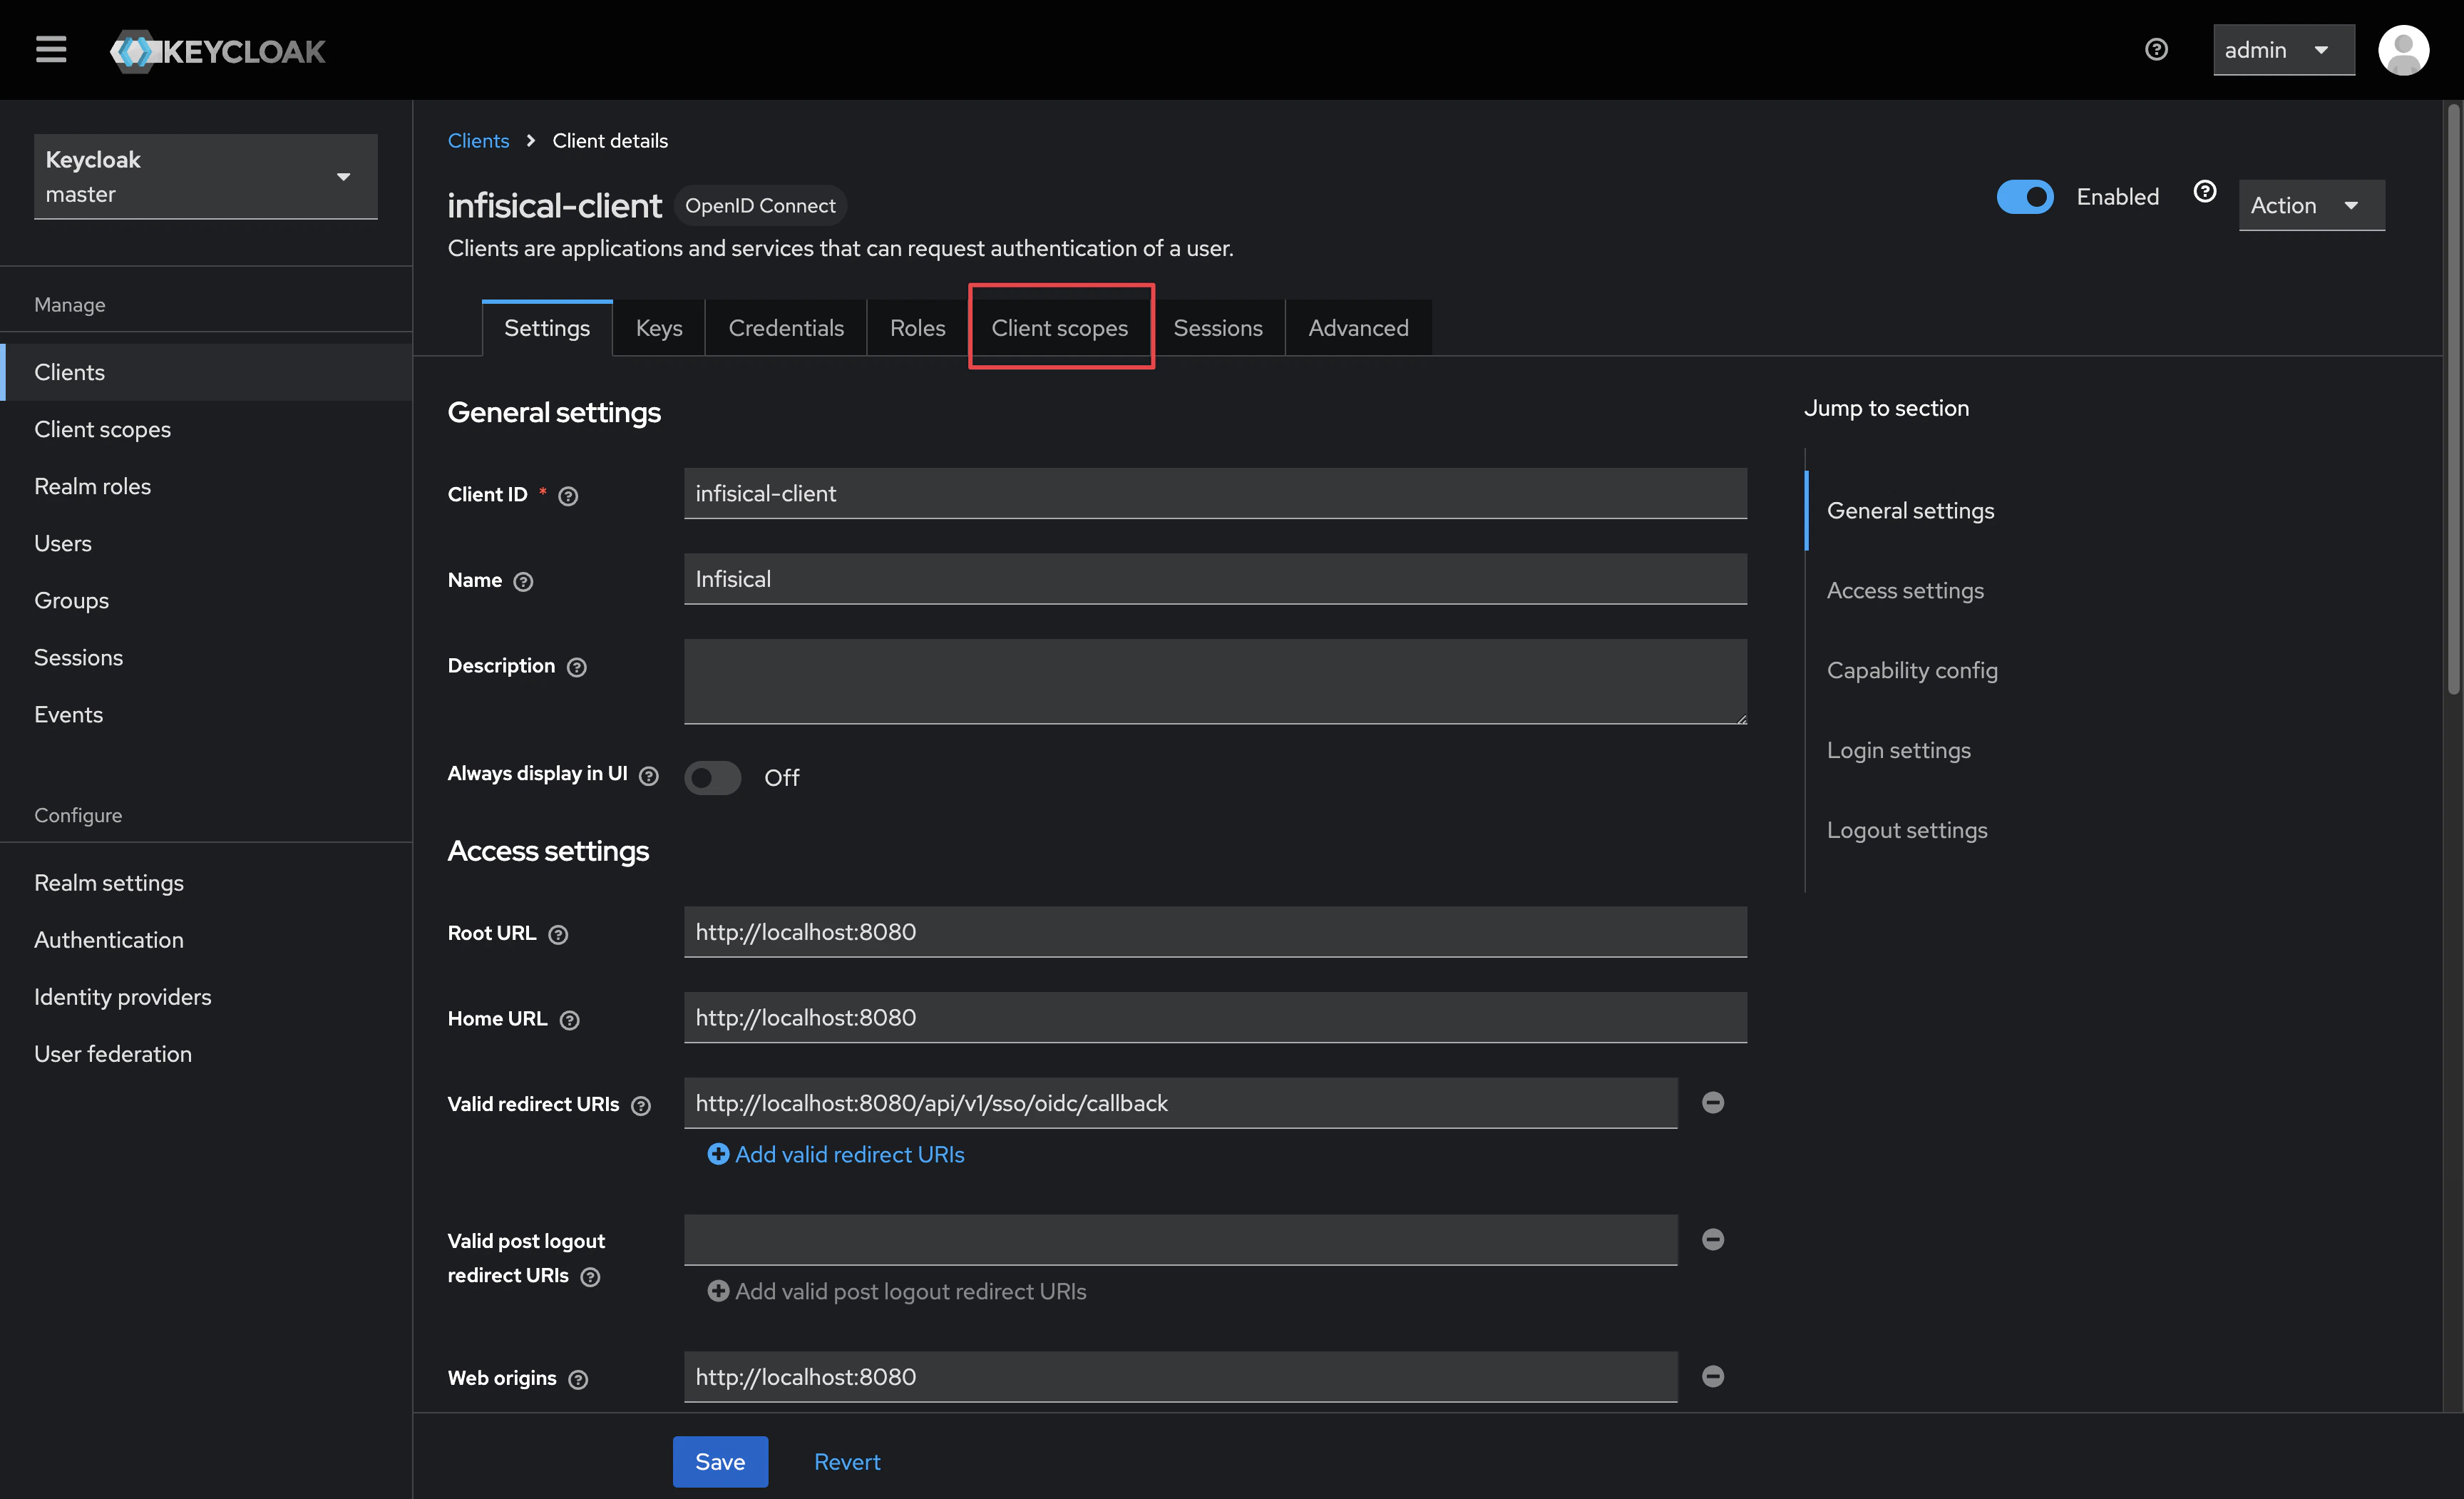Click the Description text area
Screen dimensions: 2464x1499
point(1215,682)
